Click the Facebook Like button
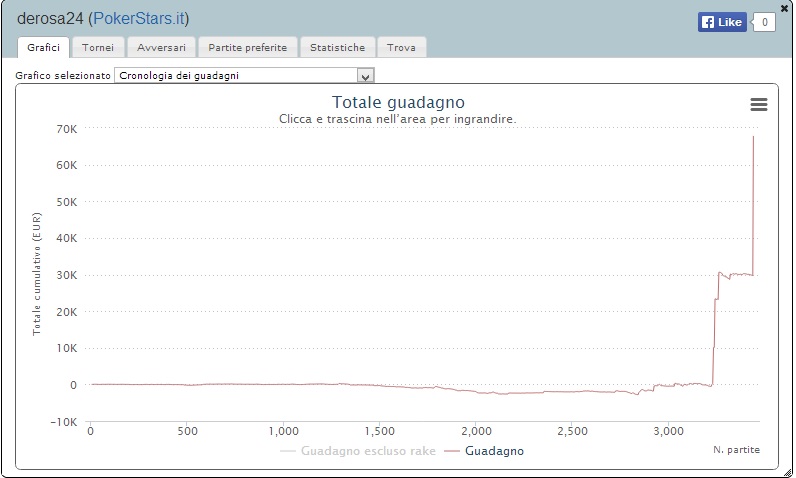This screenshot has width=796, height=478. (722, 22)
